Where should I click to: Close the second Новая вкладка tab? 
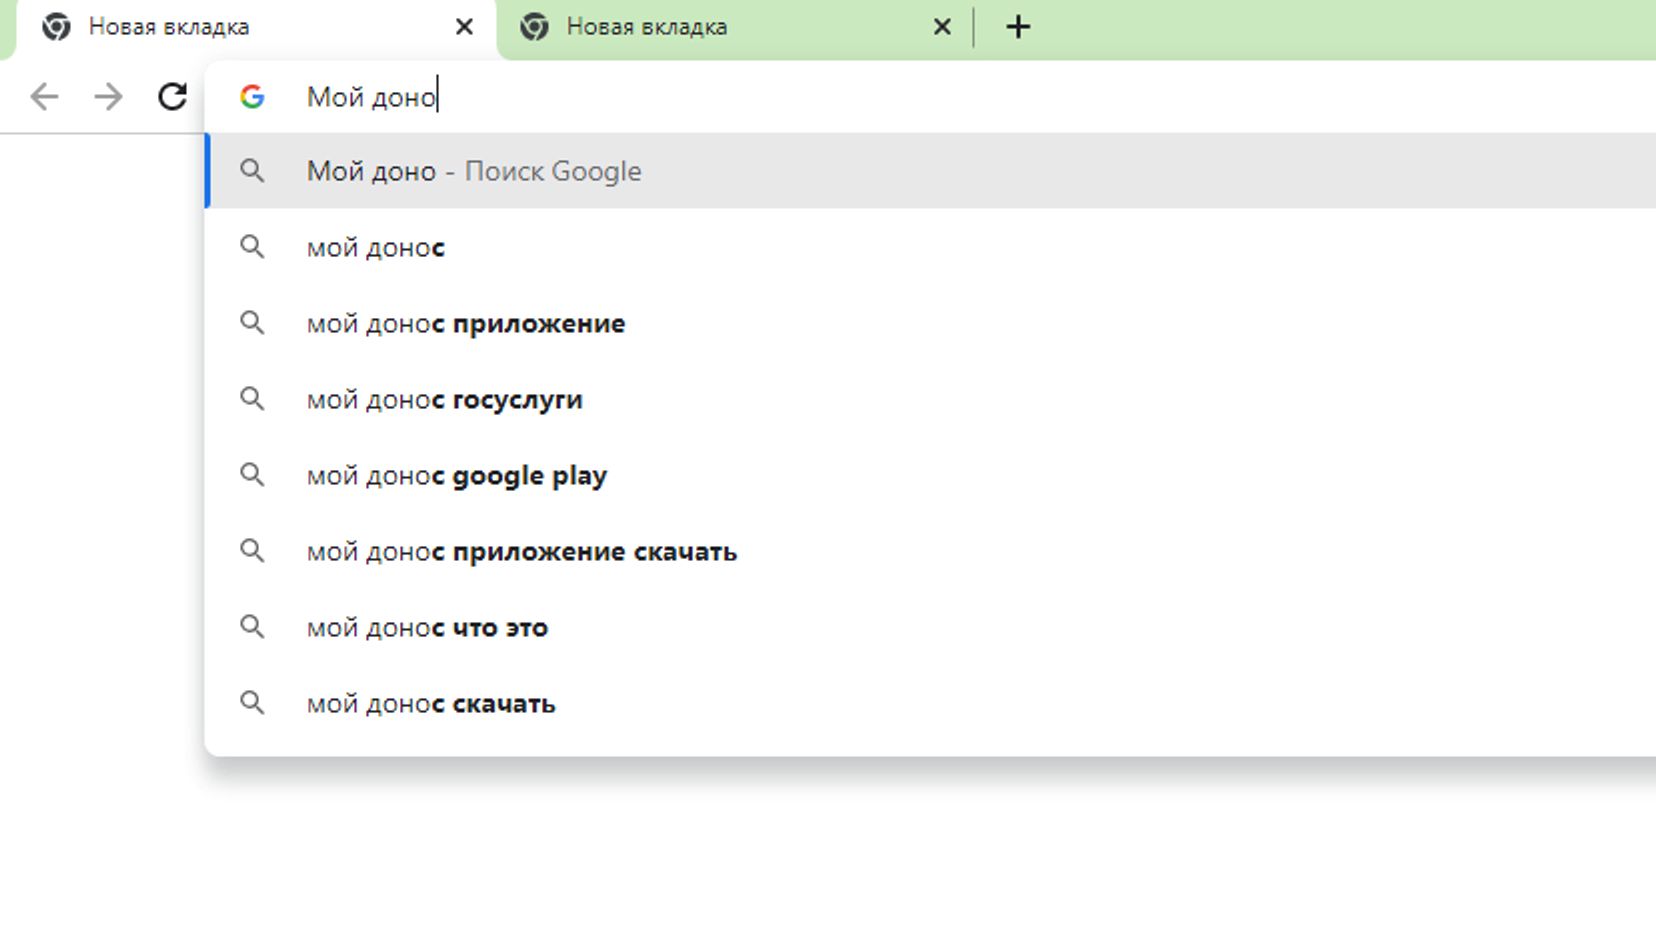point(942,27)
